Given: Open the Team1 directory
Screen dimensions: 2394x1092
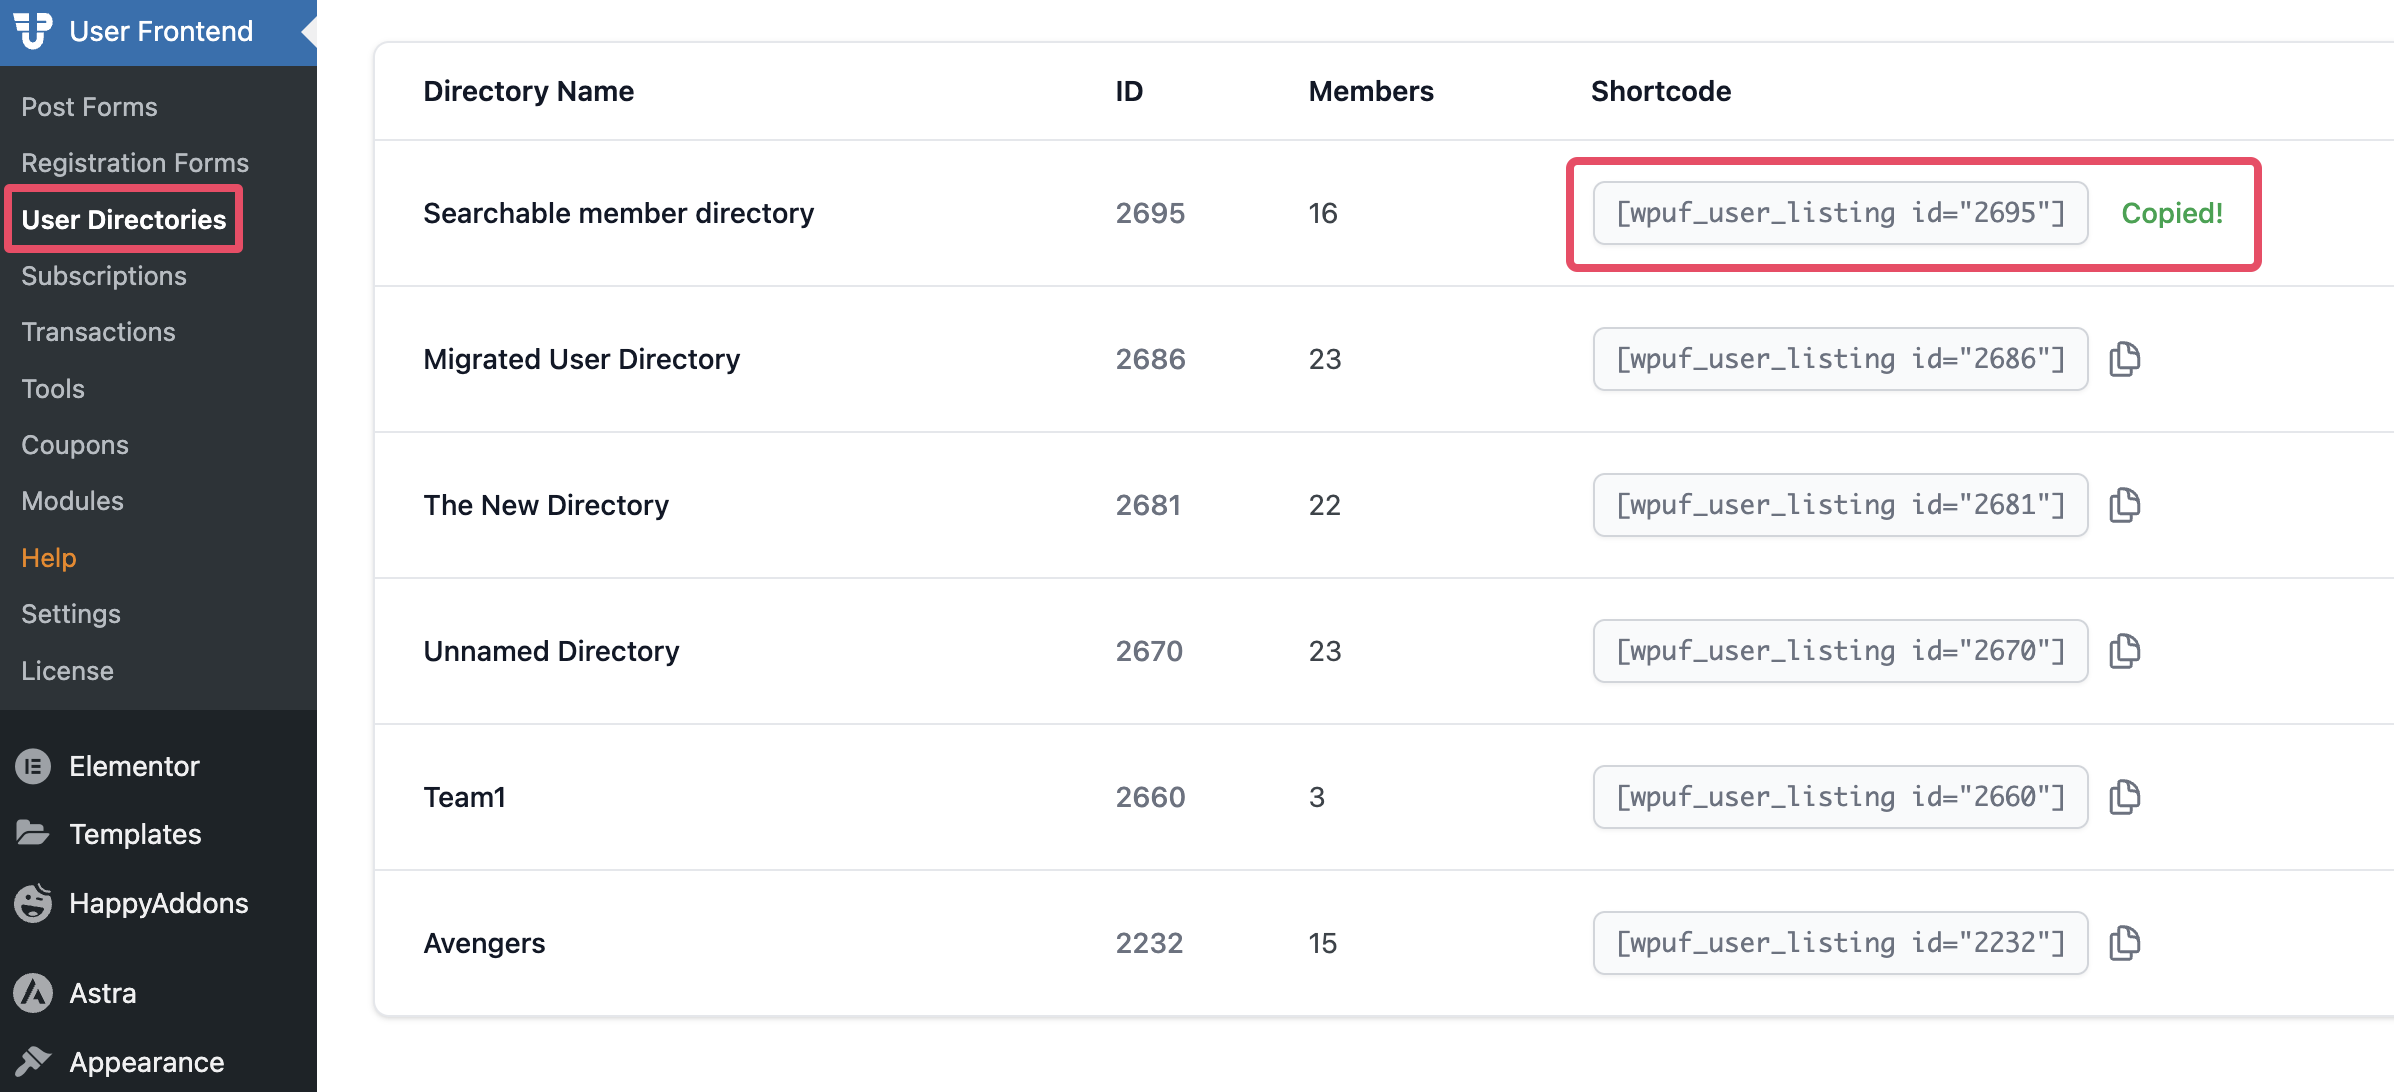Looking at the screenshot, I should [464, 797].
